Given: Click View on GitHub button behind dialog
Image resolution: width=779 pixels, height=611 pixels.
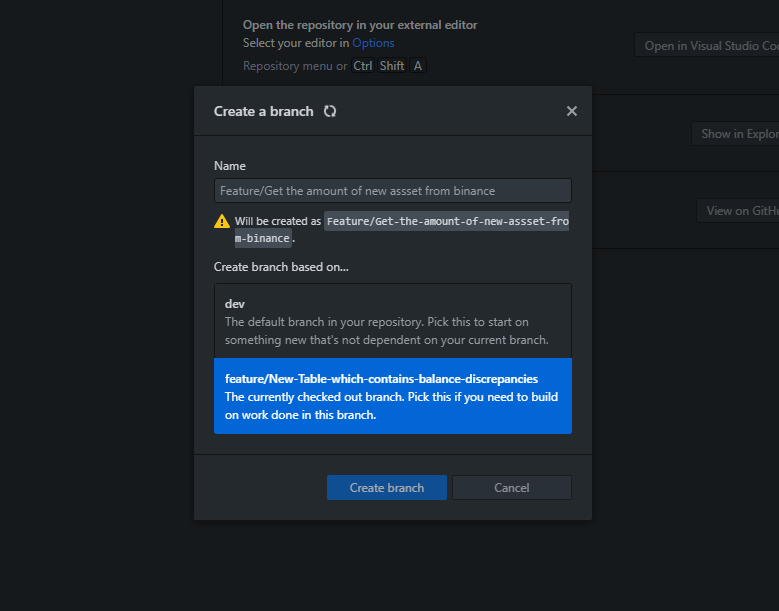Looking at the screenshot, I should coord(738,211).
